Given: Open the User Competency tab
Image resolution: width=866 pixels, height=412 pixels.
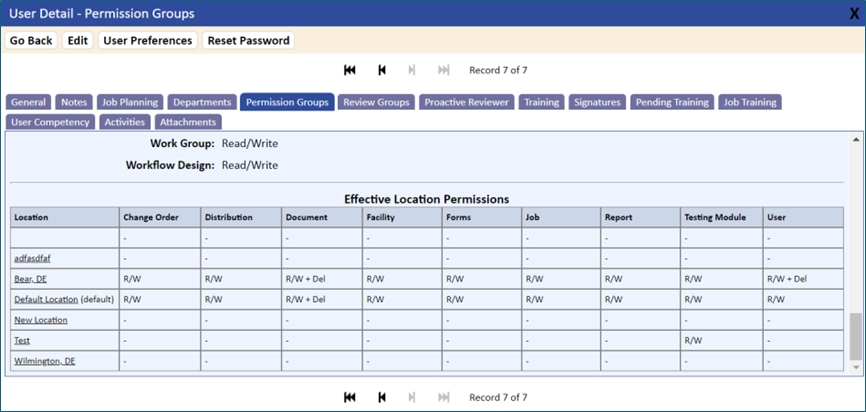Looking at the screenshot, I should [x=50, y=122].
